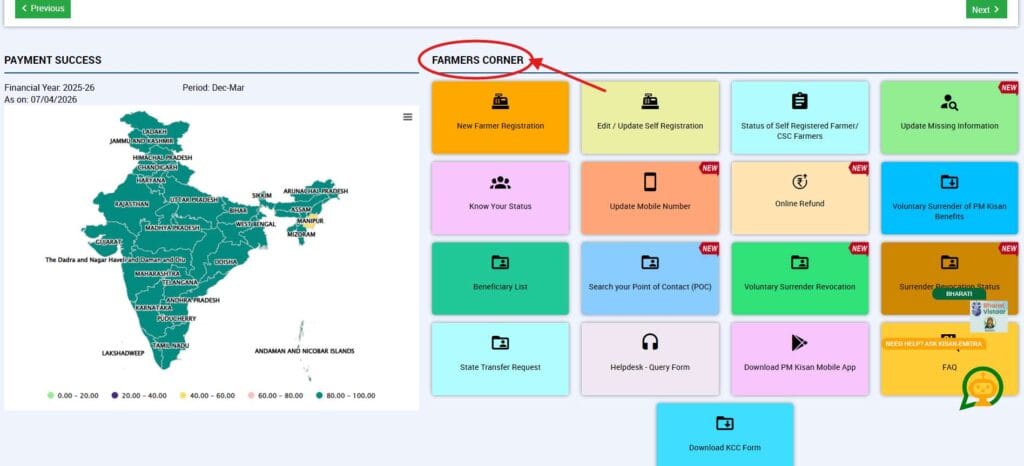1024x466 pixels.
Task: Click the headphones icon for Helpdesk Query Form
Action: coord(650,342)
